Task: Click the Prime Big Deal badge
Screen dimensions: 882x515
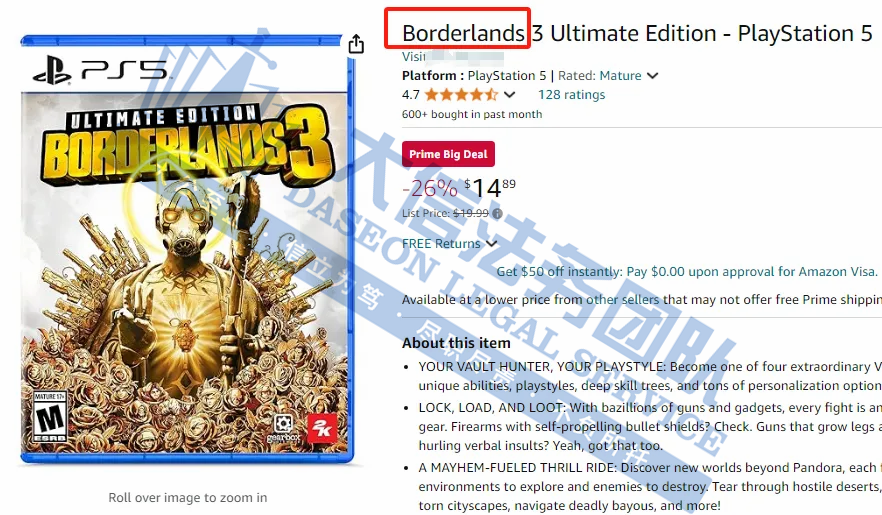Action: [x=448, y=154]
